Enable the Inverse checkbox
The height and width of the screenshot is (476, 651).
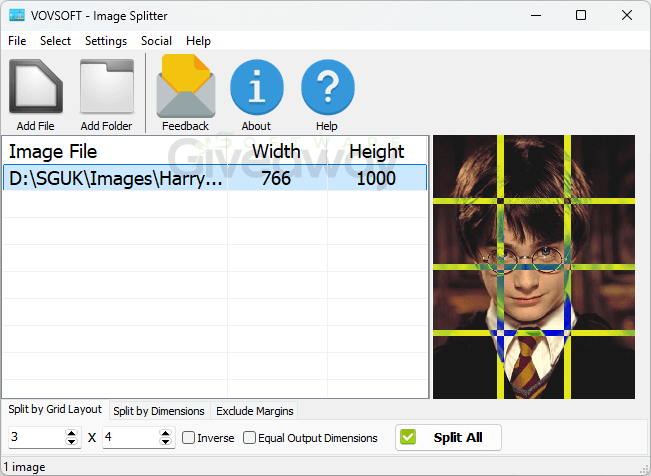click(188, 438)
